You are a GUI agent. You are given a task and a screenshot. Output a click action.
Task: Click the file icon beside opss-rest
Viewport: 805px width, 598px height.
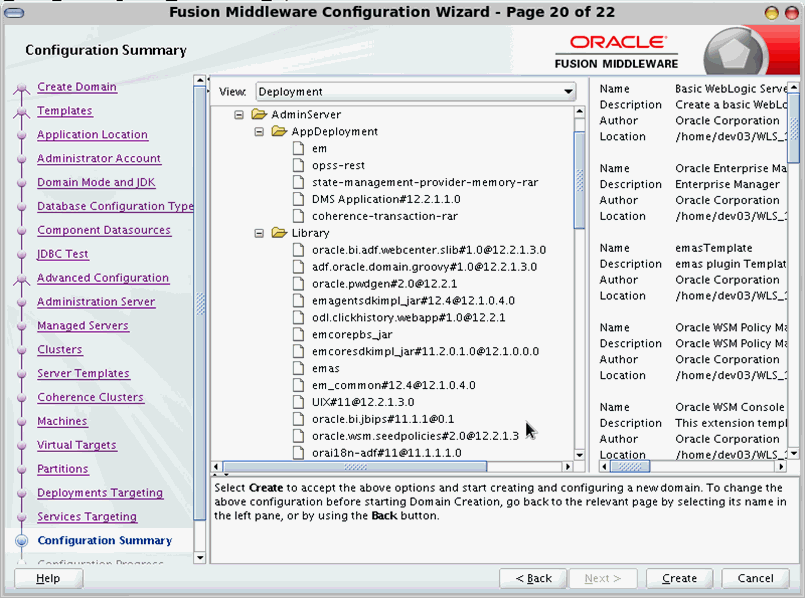tap(298, 165)
